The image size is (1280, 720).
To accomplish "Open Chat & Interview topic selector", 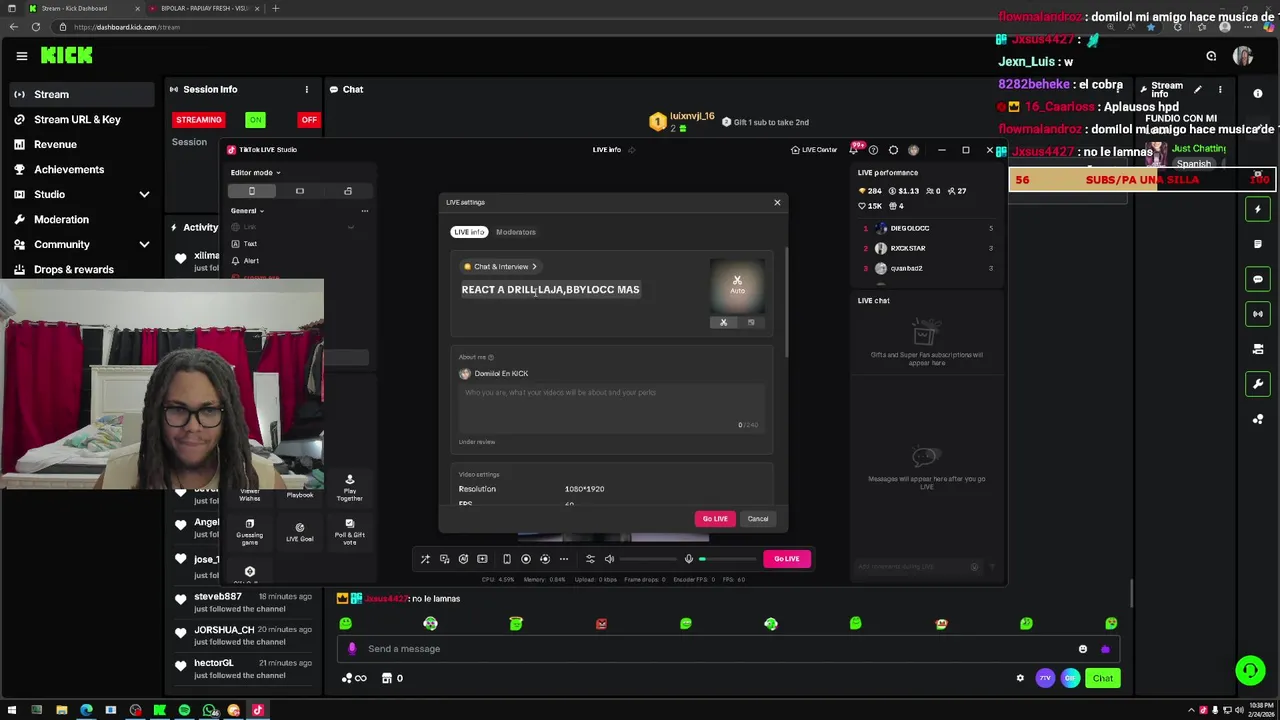I will 500,267.
